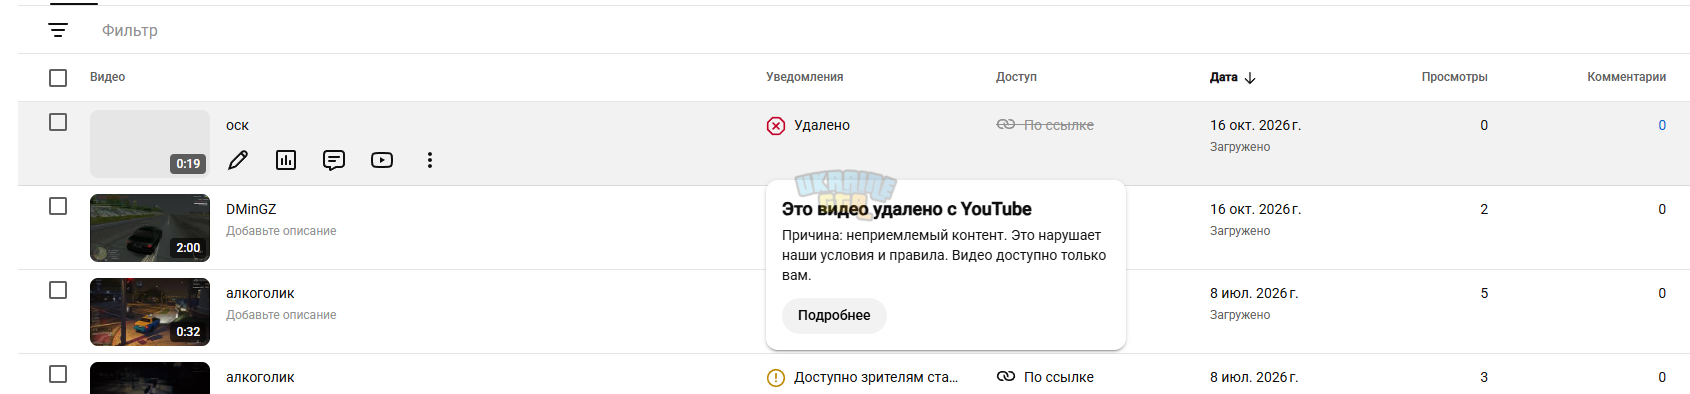1690x394 pixels.
Task: Click the Просмотры column header
Action: [x=1454, y=77]
